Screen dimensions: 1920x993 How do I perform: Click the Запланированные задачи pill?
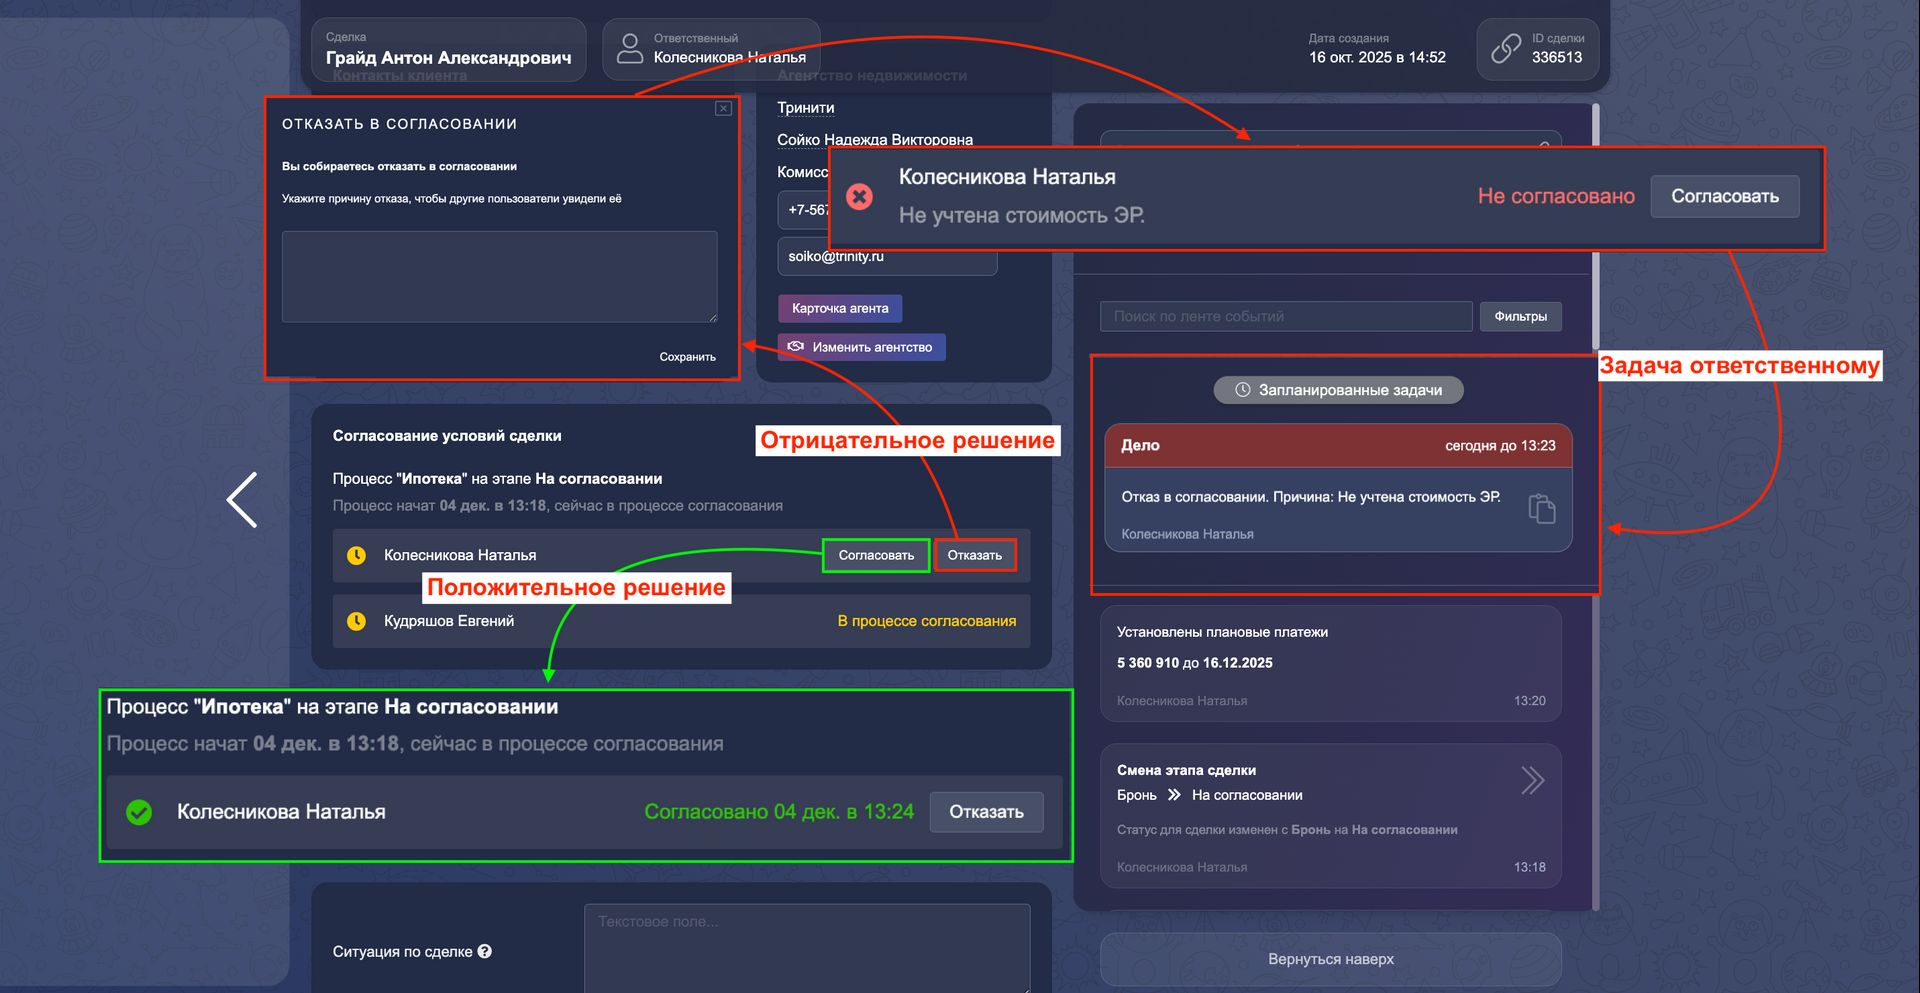(x=1339, y=390)
